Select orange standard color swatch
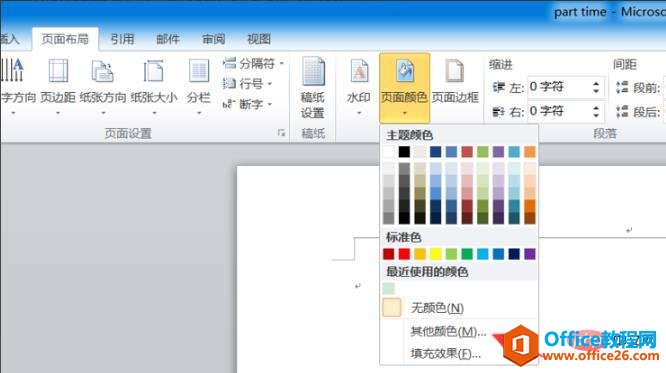 [420, 254]
